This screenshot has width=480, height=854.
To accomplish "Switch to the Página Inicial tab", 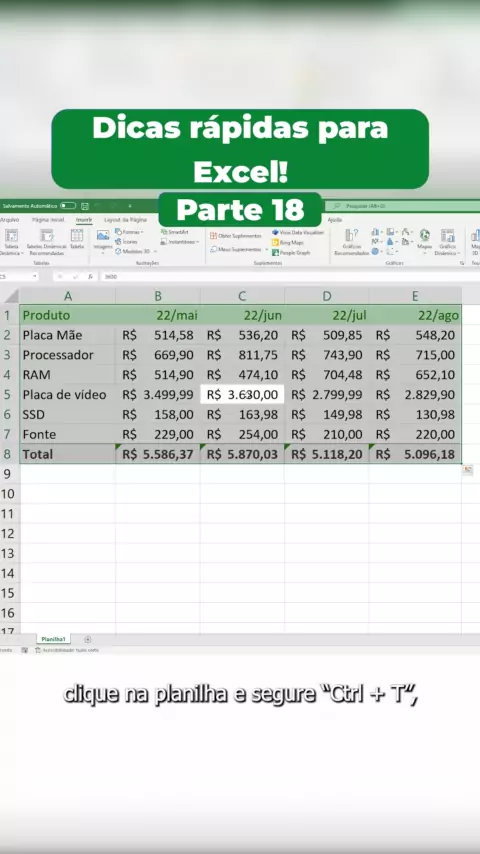I will tap(48, 219).
